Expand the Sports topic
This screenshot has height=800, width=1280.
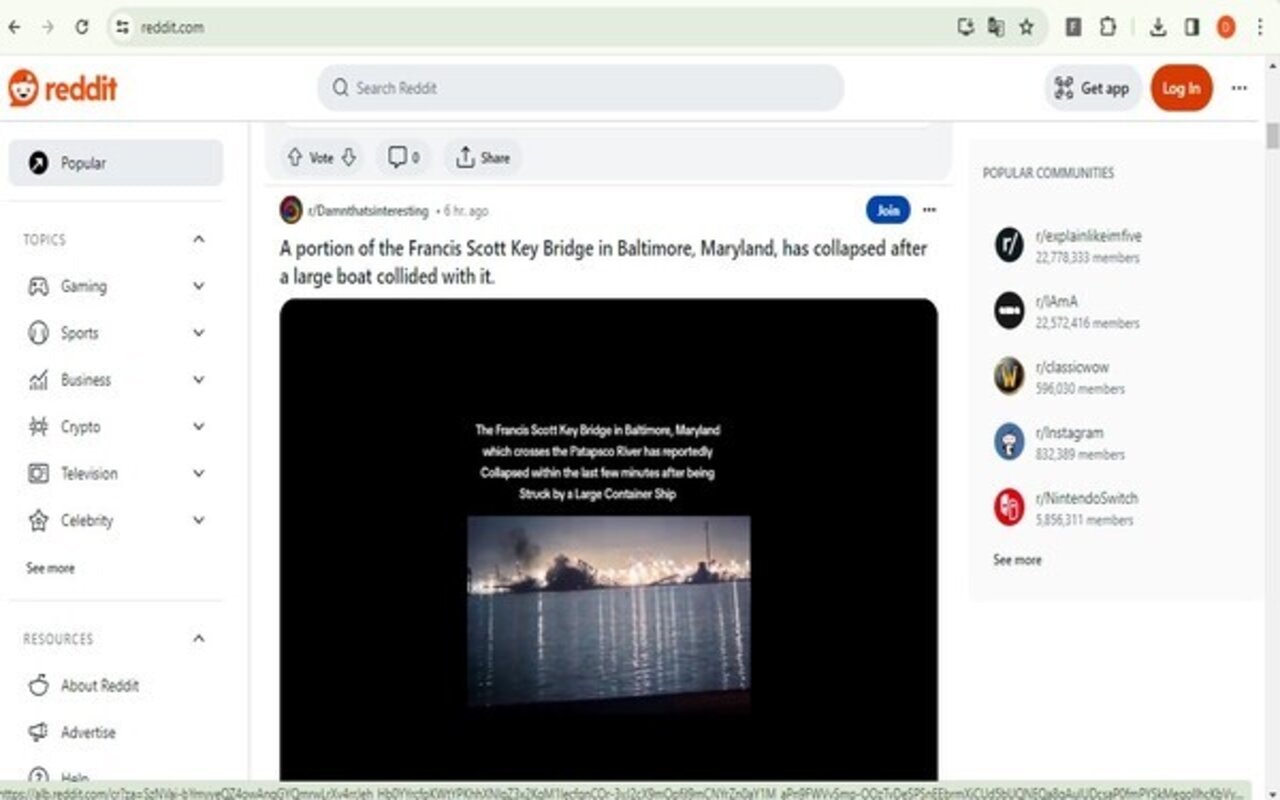point(199,333)
